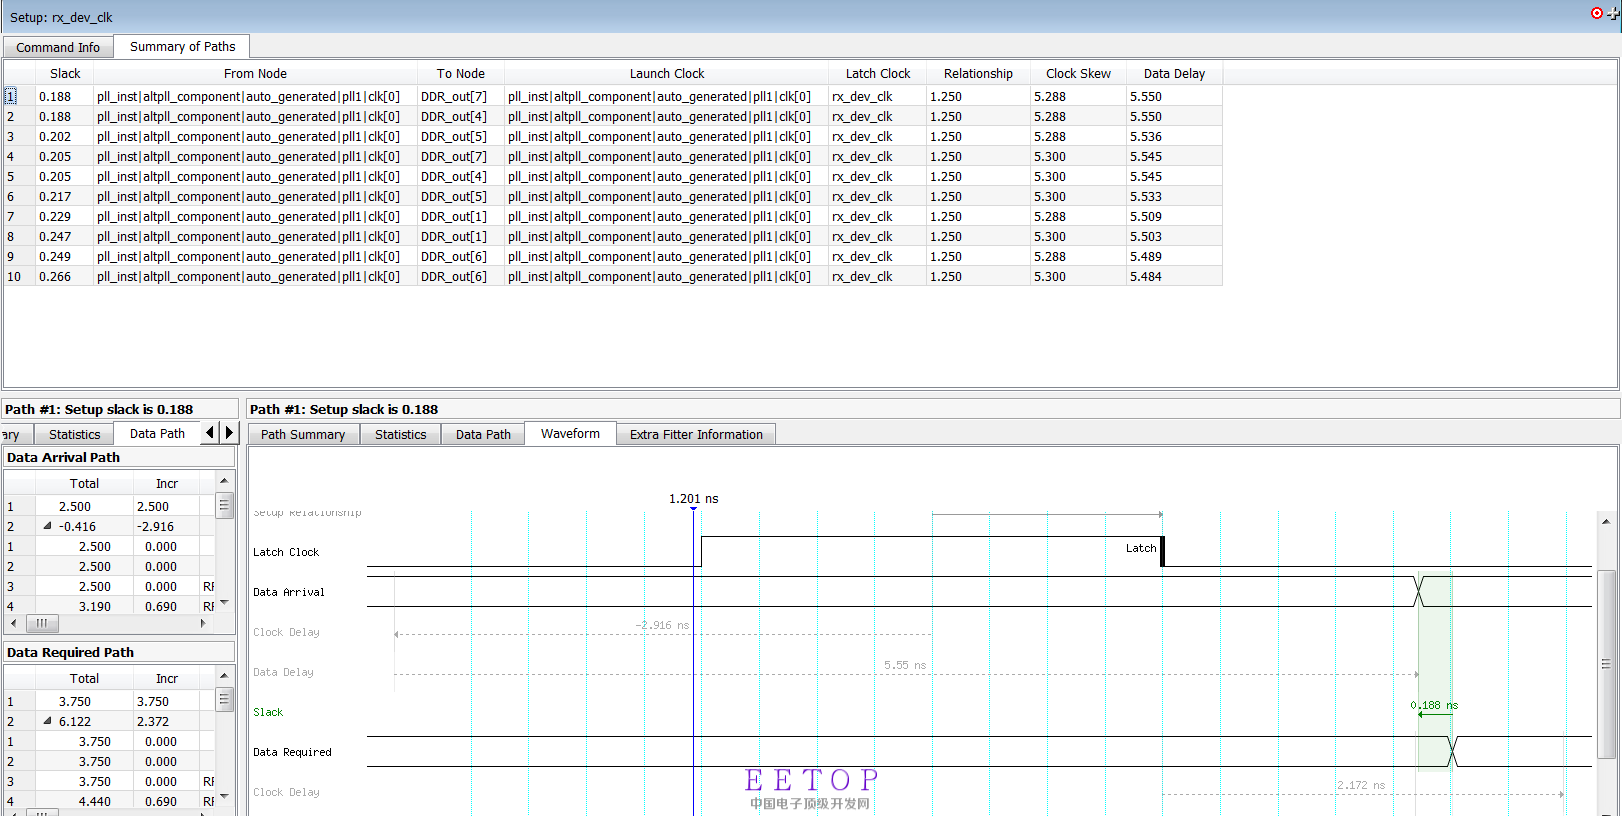The height and width of the screenshot is (816, 1622).
Task: Click the Data Delay column header
Action: tap(1174, 74)
